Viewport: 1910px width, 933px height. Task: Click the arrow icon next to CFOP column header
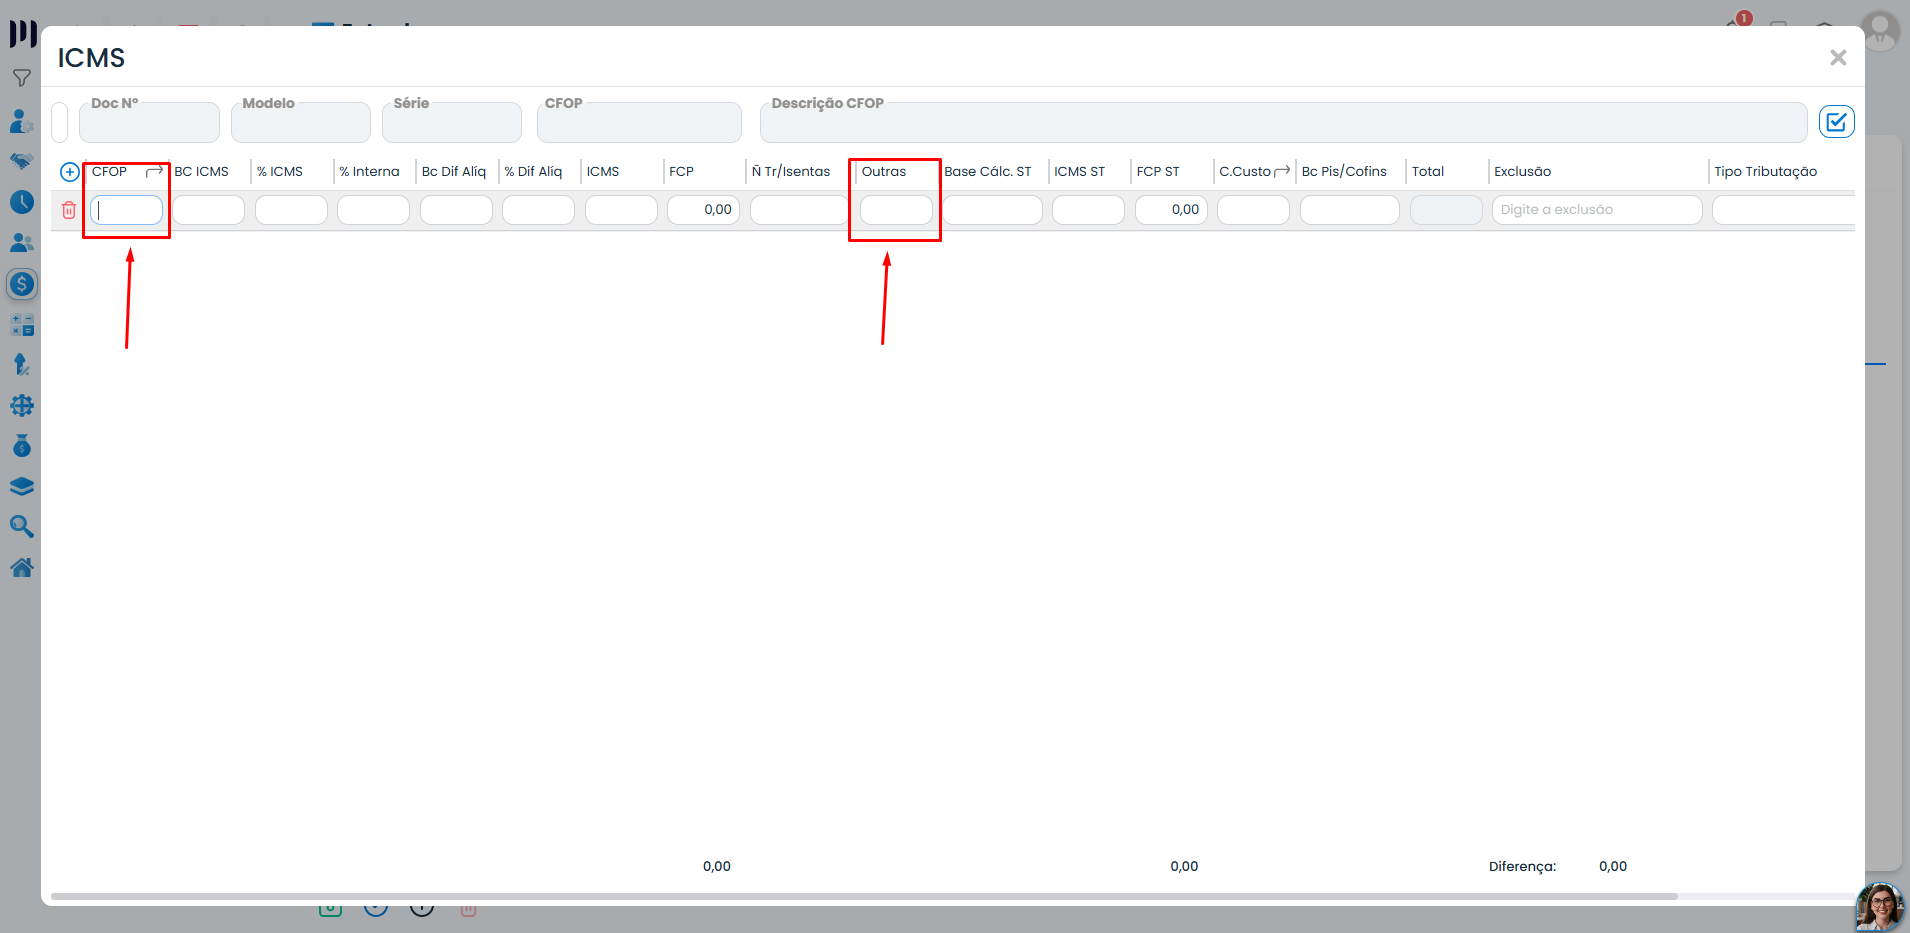pos(154,172)
